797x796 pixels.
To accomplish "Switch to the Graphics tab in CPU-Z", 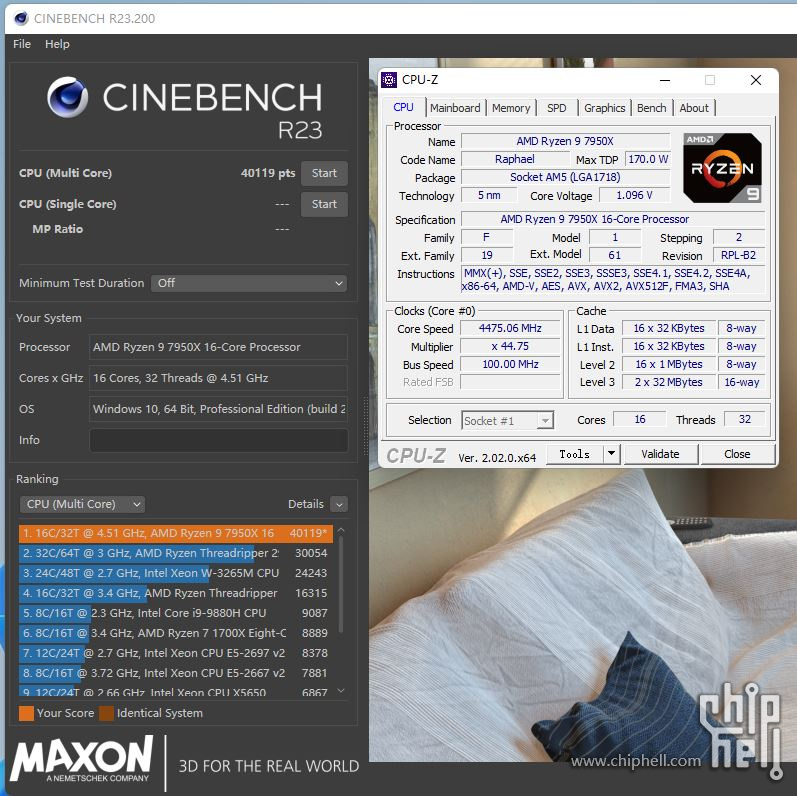I will point(604,108).
